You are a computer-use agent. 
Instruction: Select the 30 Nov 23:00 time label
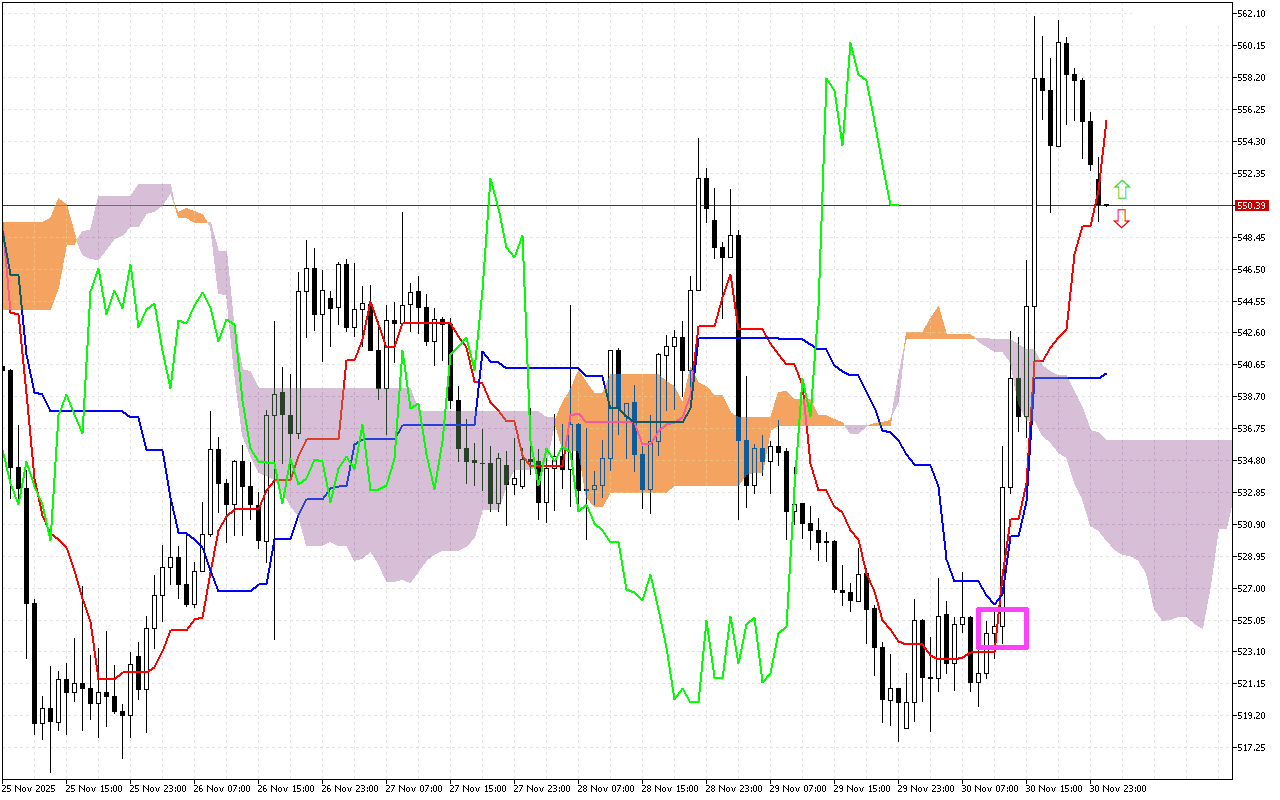(x=1118, y=788)
